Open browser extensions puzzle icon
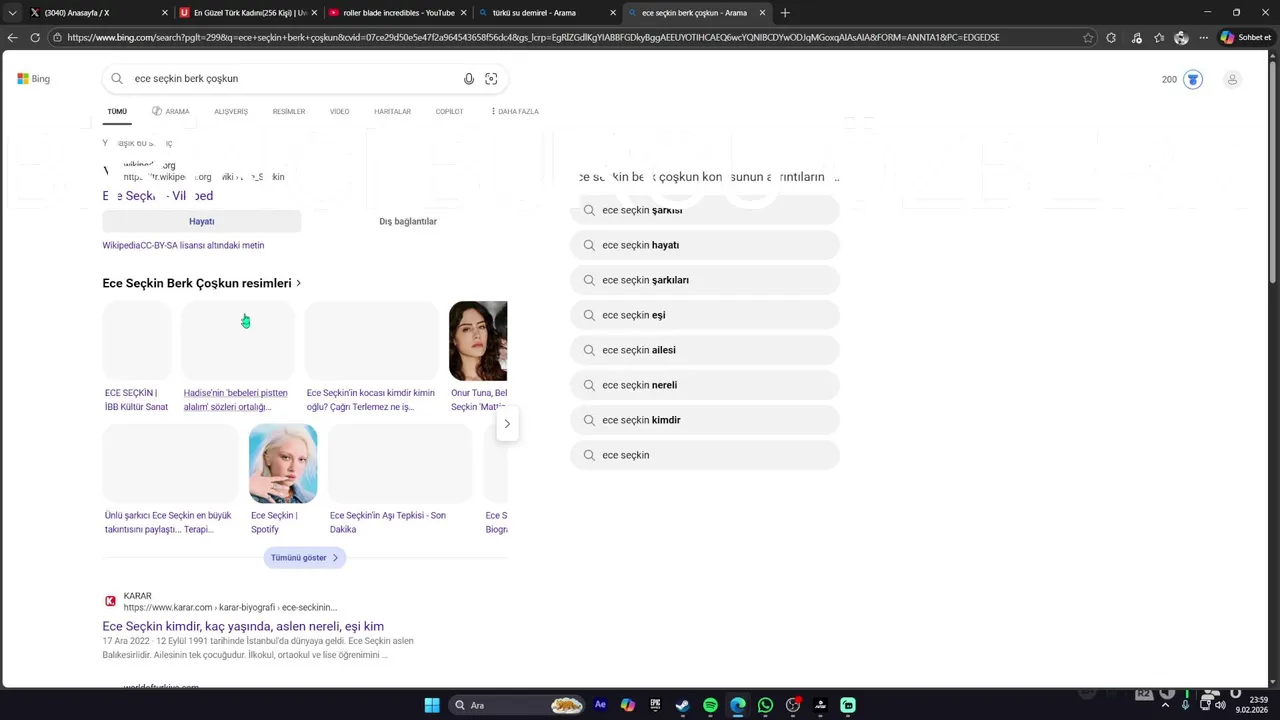 1111,37
